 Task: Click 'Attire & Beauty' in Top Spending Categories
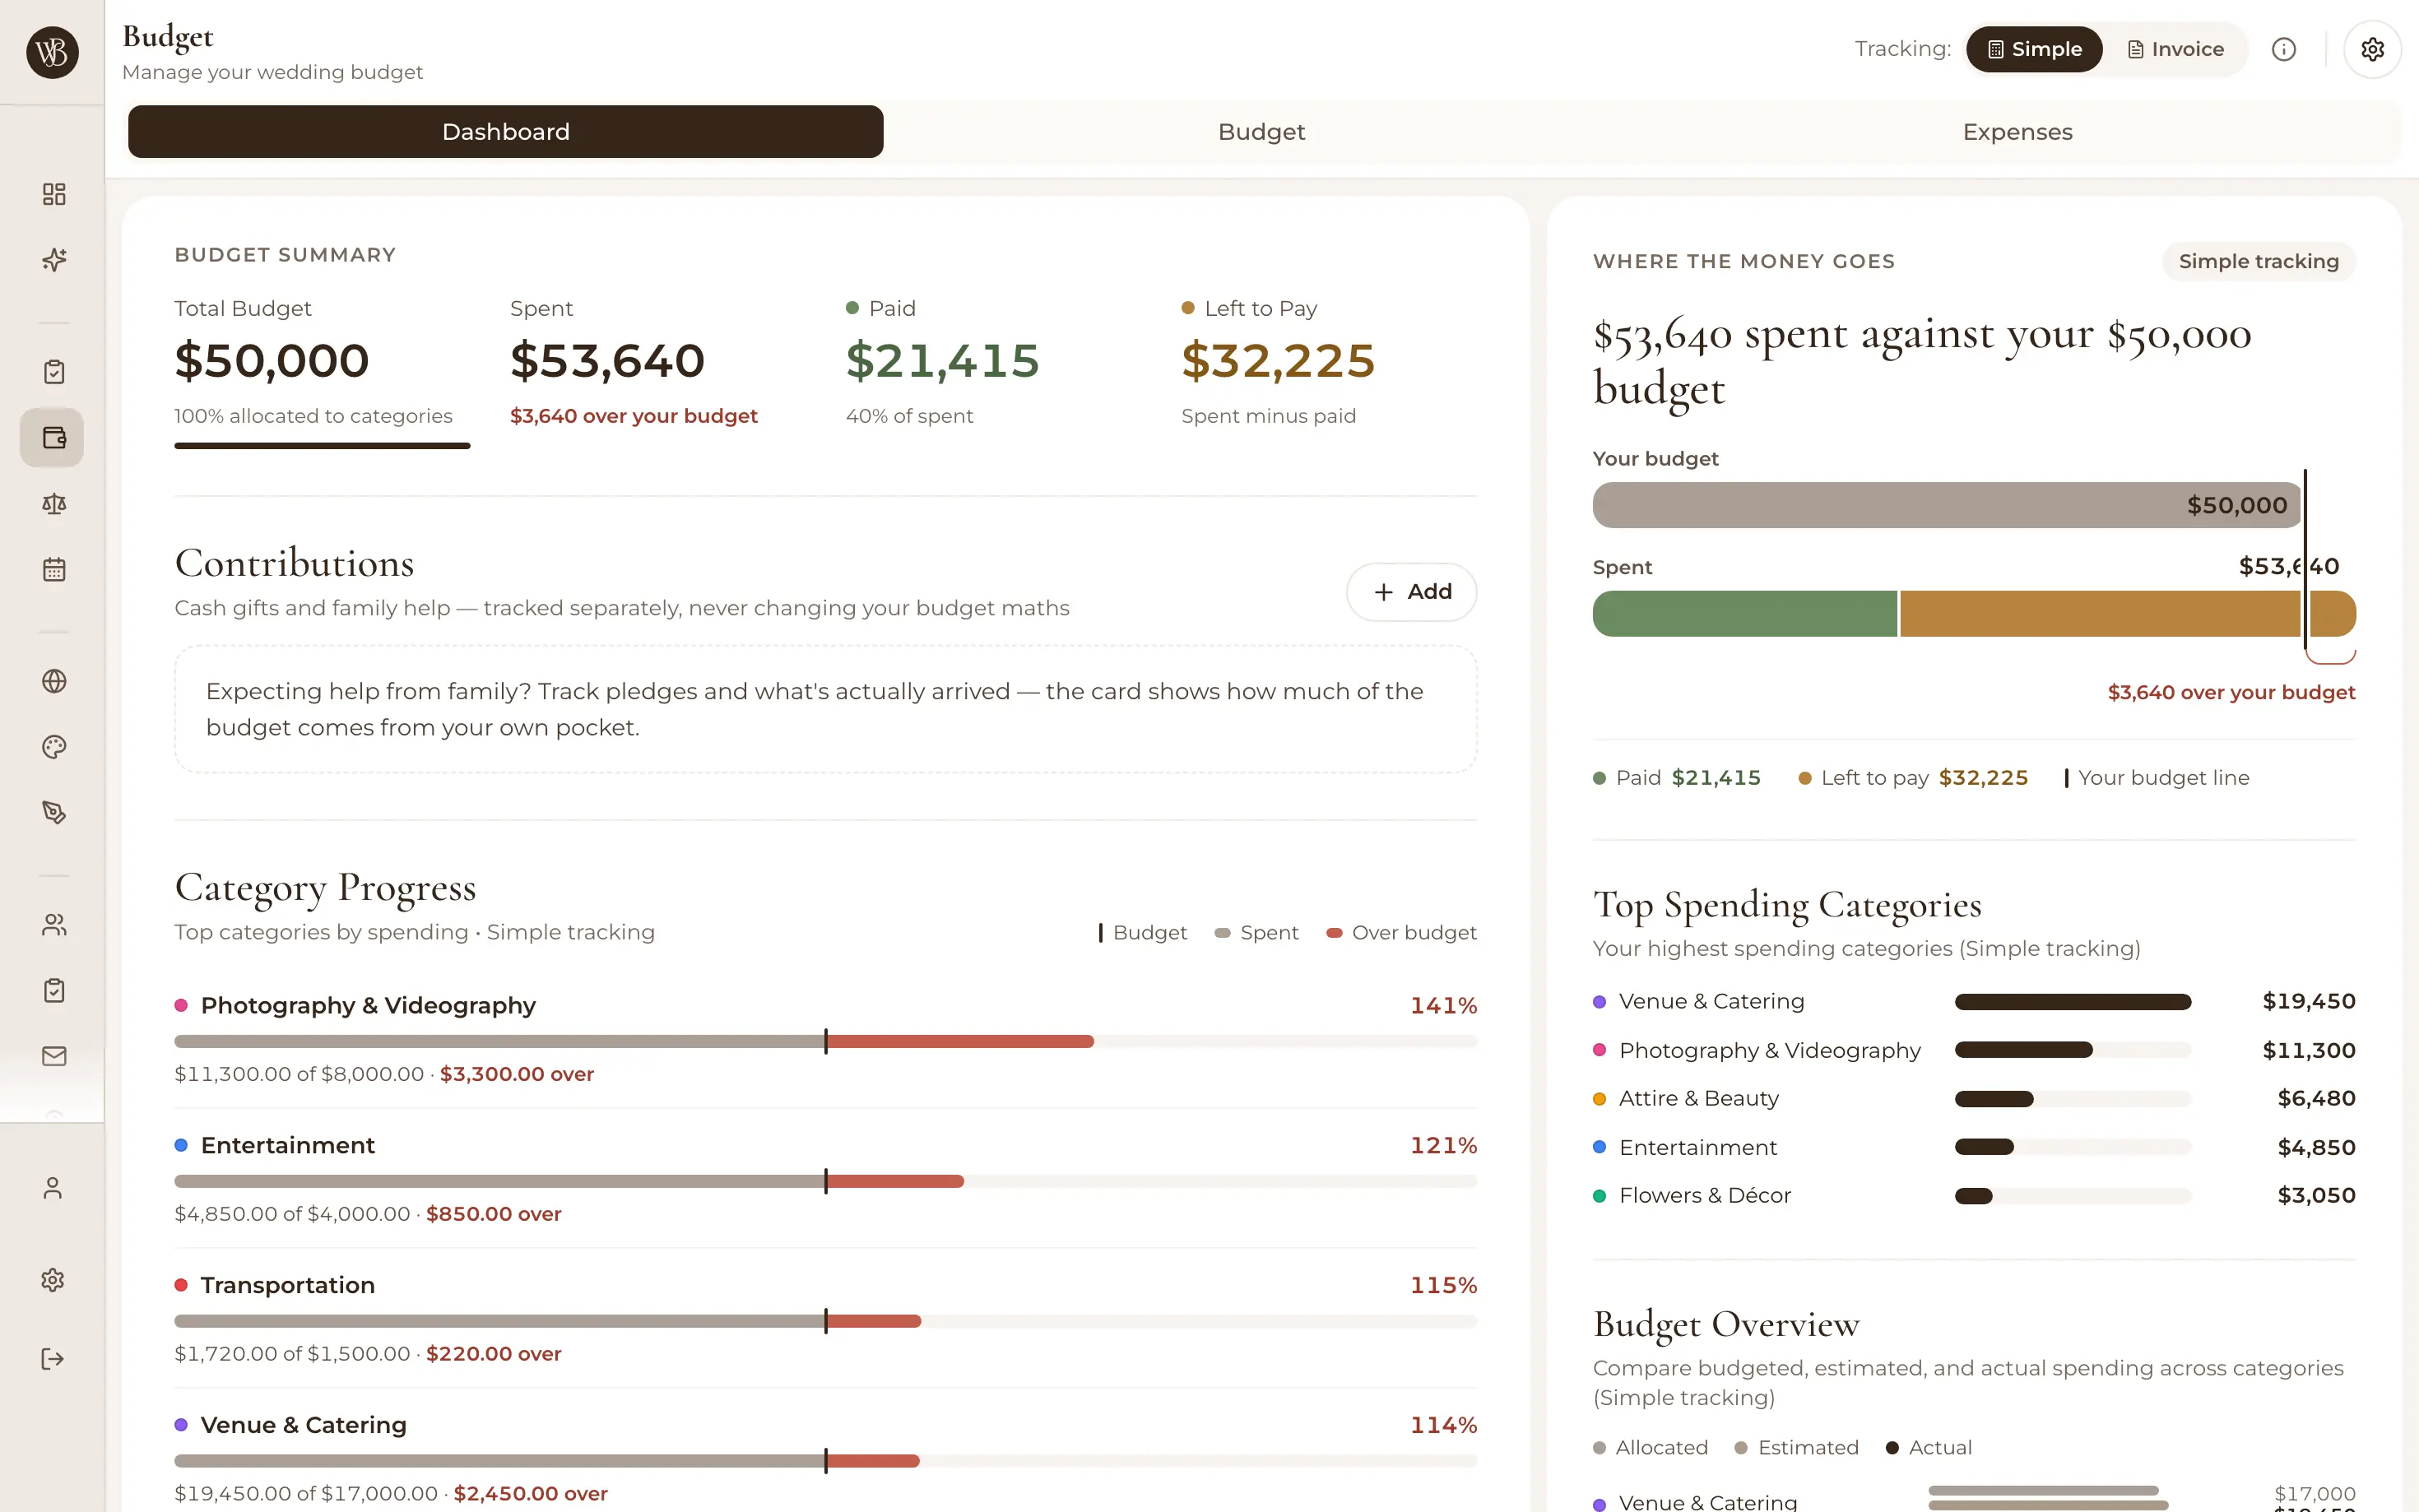tap(1698, 1098)
